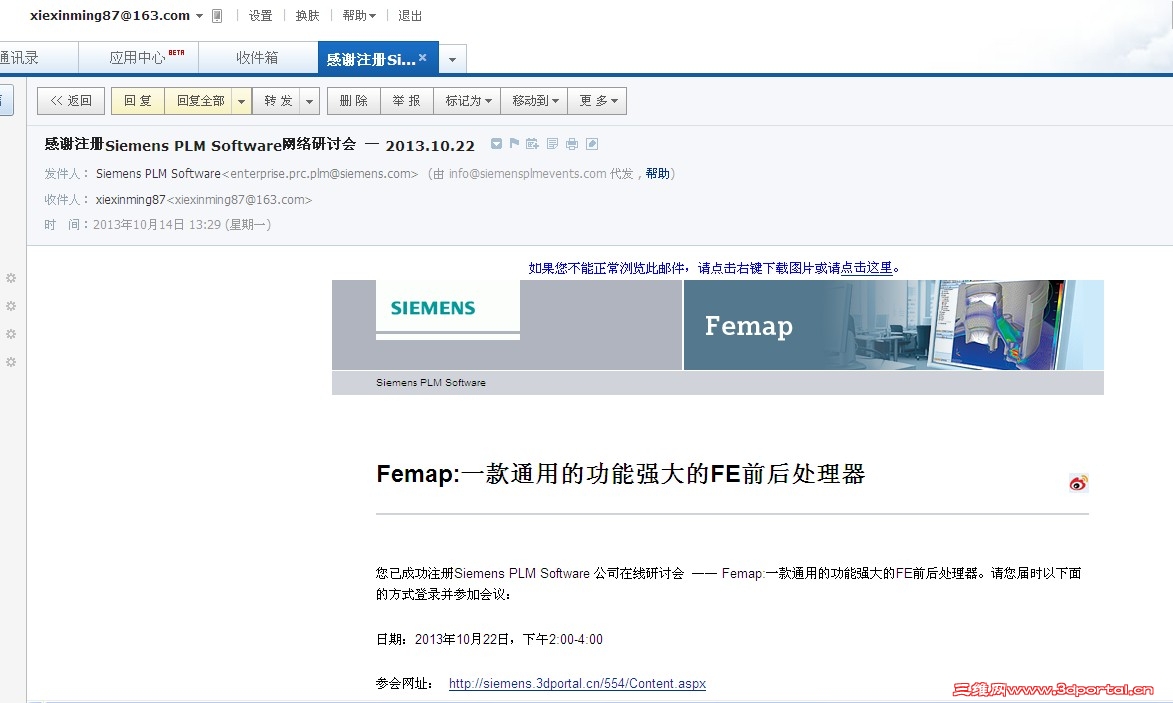Click the Weibo share icon
Viewport: 1173px width, 703px height.
point(1078,483)
